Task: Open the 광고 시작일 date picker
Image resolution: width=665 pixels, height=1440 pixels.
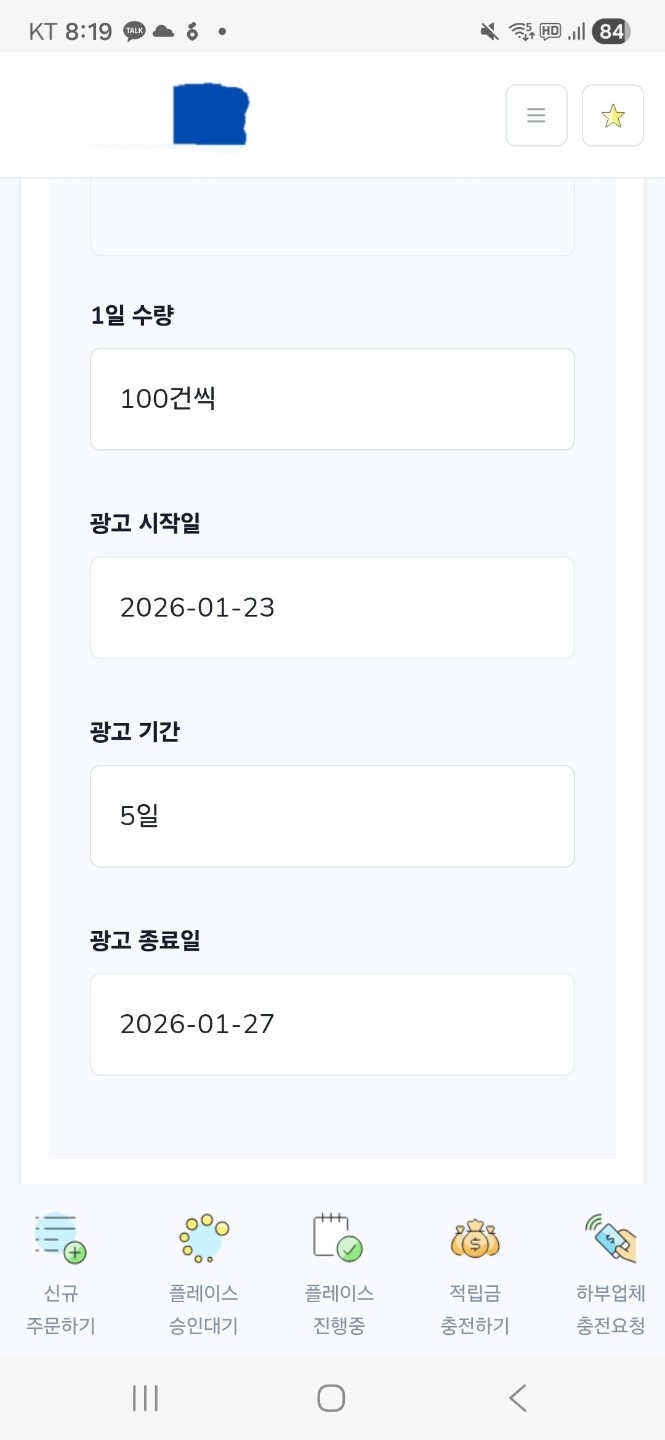Action: [332, 607]
